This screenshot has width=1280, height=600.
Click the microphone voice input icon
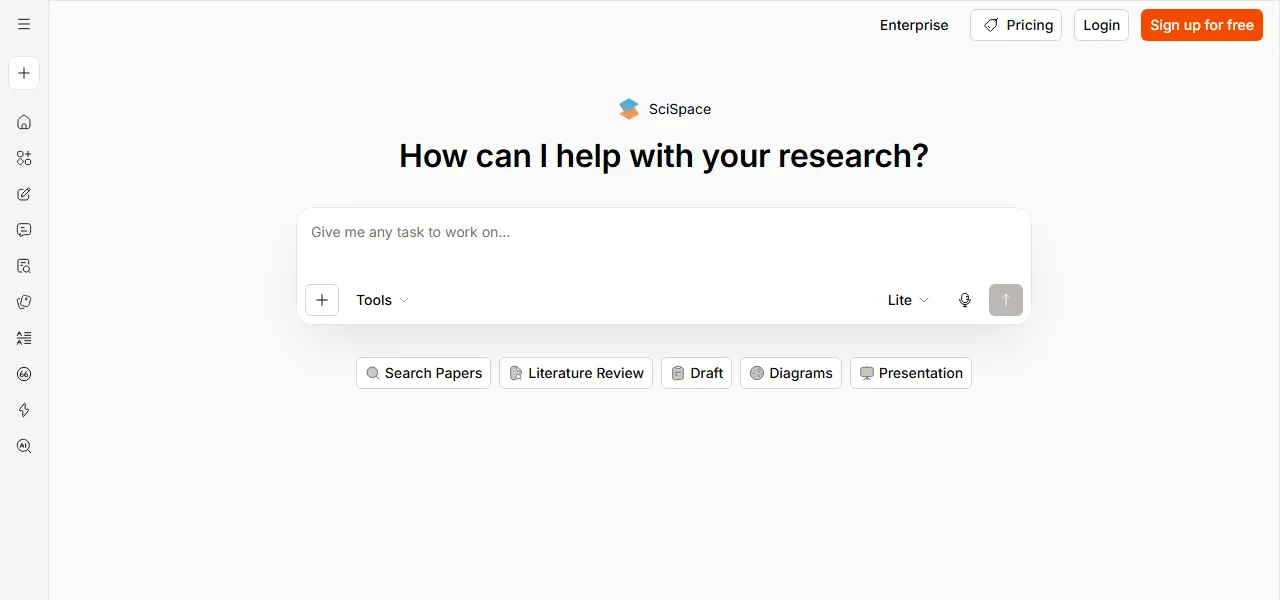click(965, 300)
